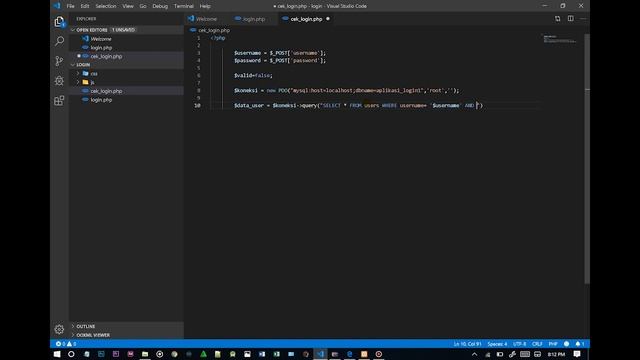Viewport: 640px width, 360px height.
Task: Open the Terminal menu
Action: coord(184,6)
